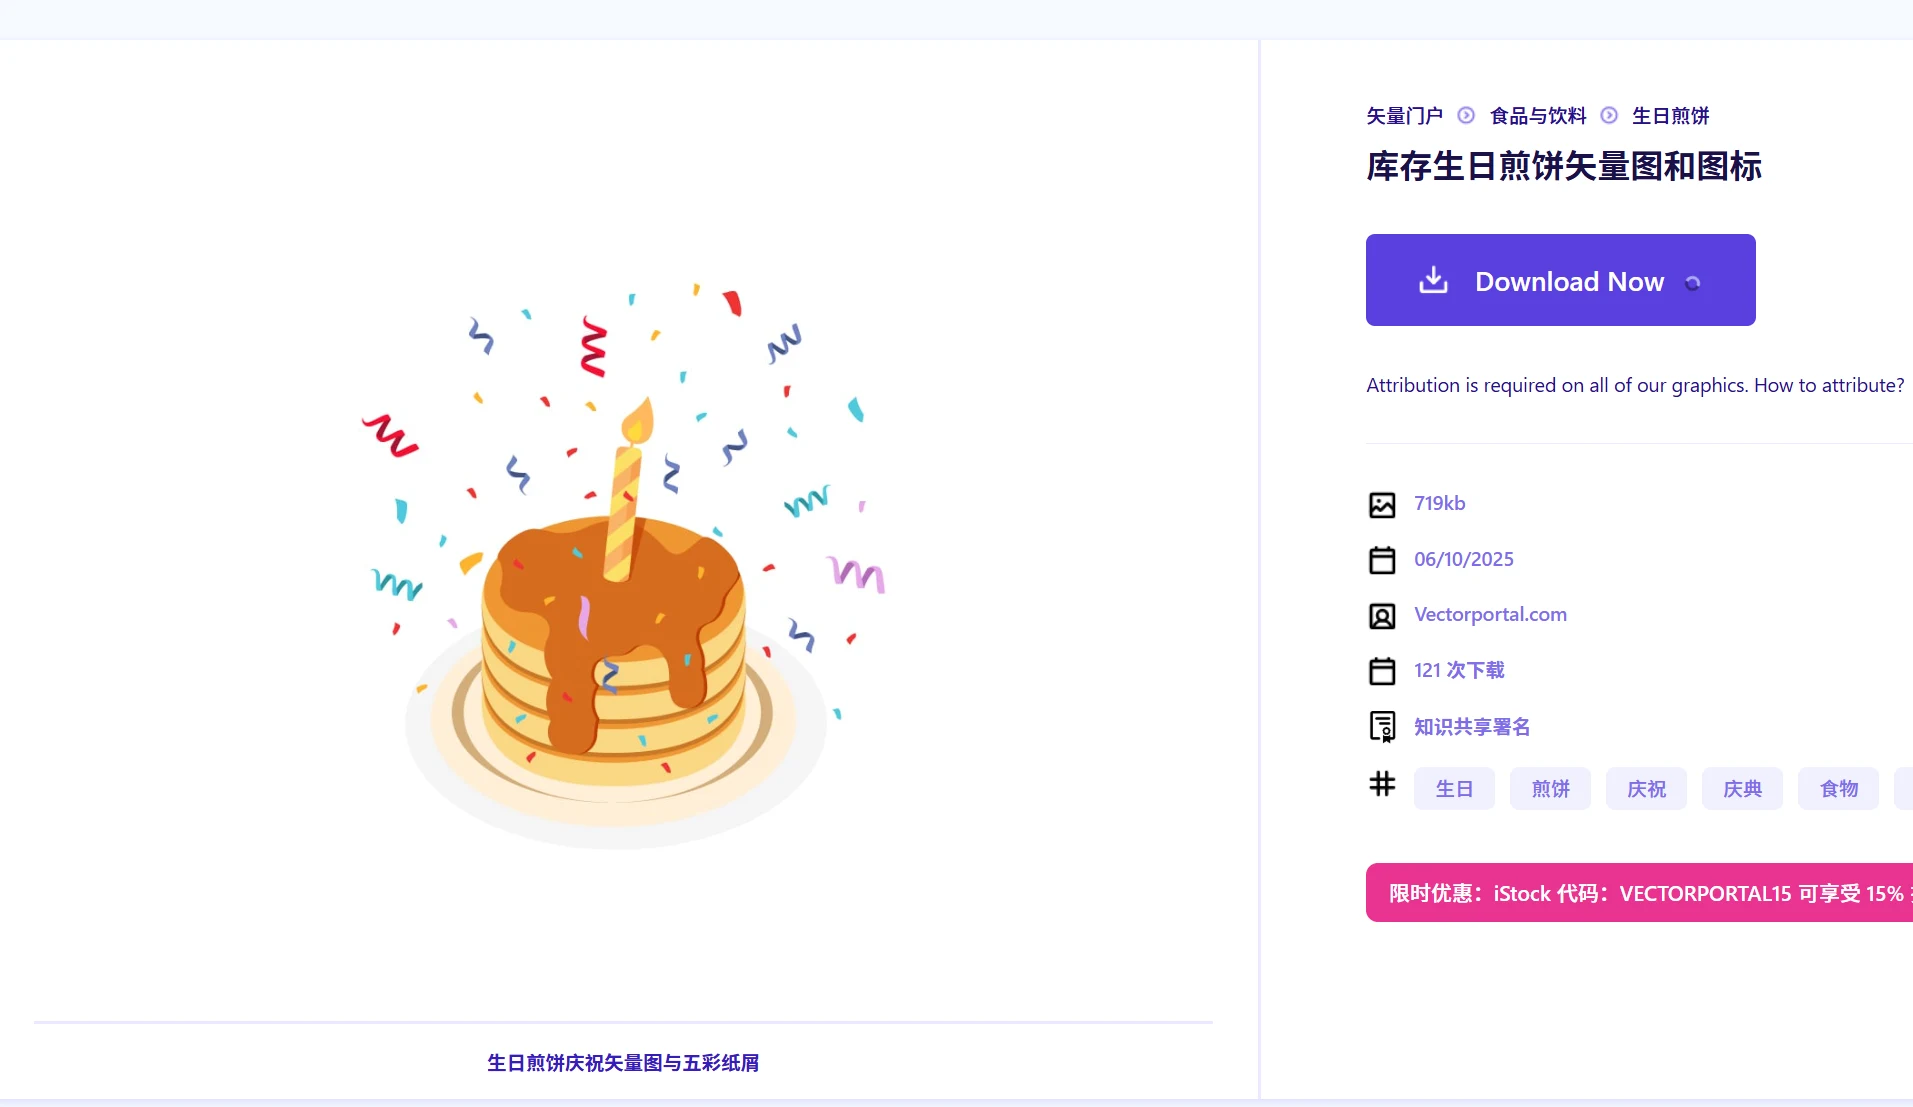Click the downloads count calendar icon
The width and height of the screenshot is (1913, 1107).
[1381, 671]
